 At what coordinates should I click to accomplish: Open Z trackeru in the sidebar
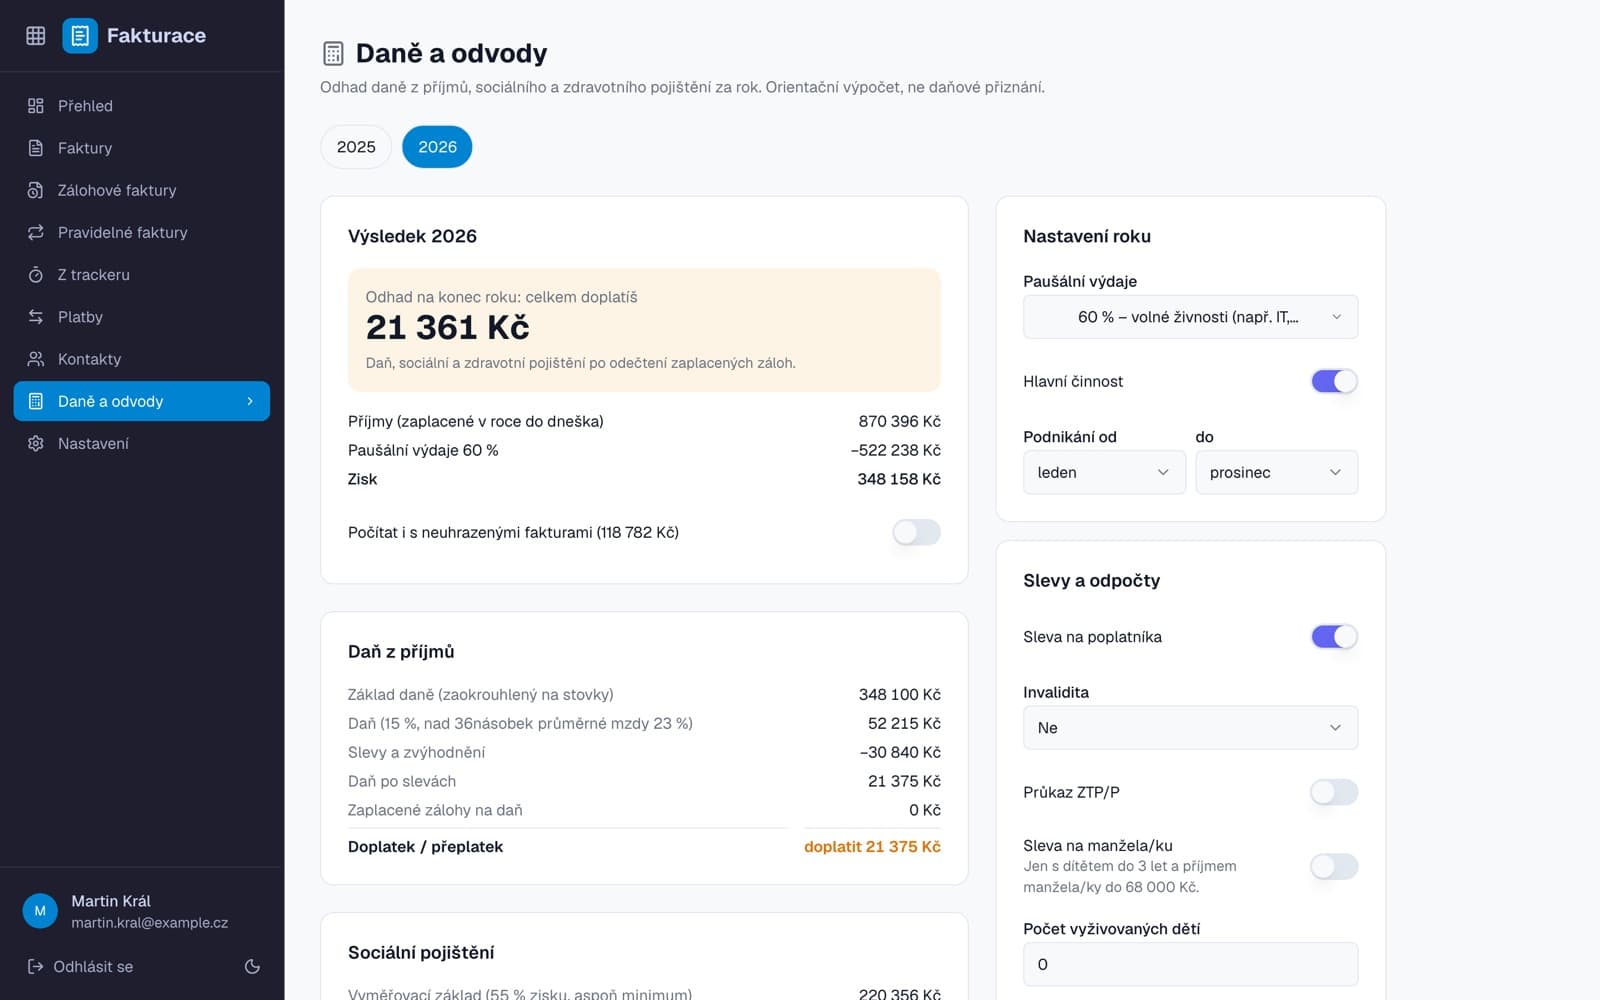click(142, 274)
